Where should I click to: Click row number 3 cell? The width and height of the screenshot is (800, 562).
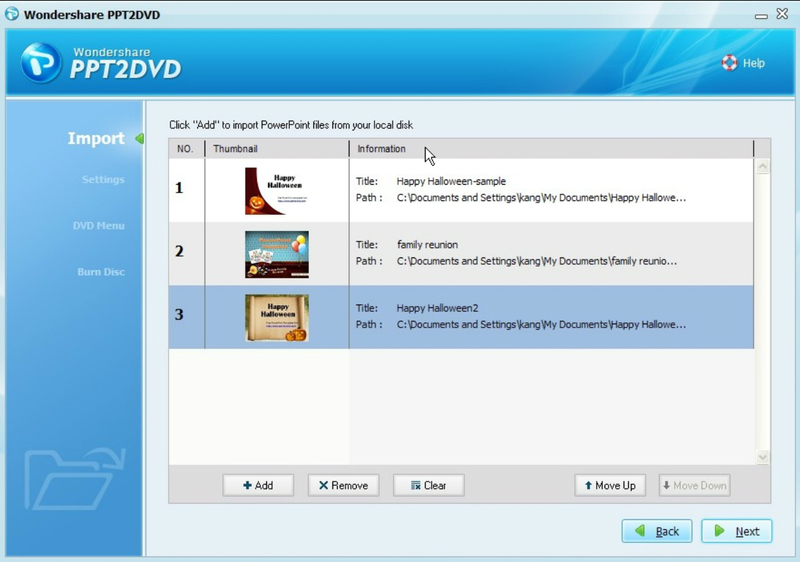[187, 317]
